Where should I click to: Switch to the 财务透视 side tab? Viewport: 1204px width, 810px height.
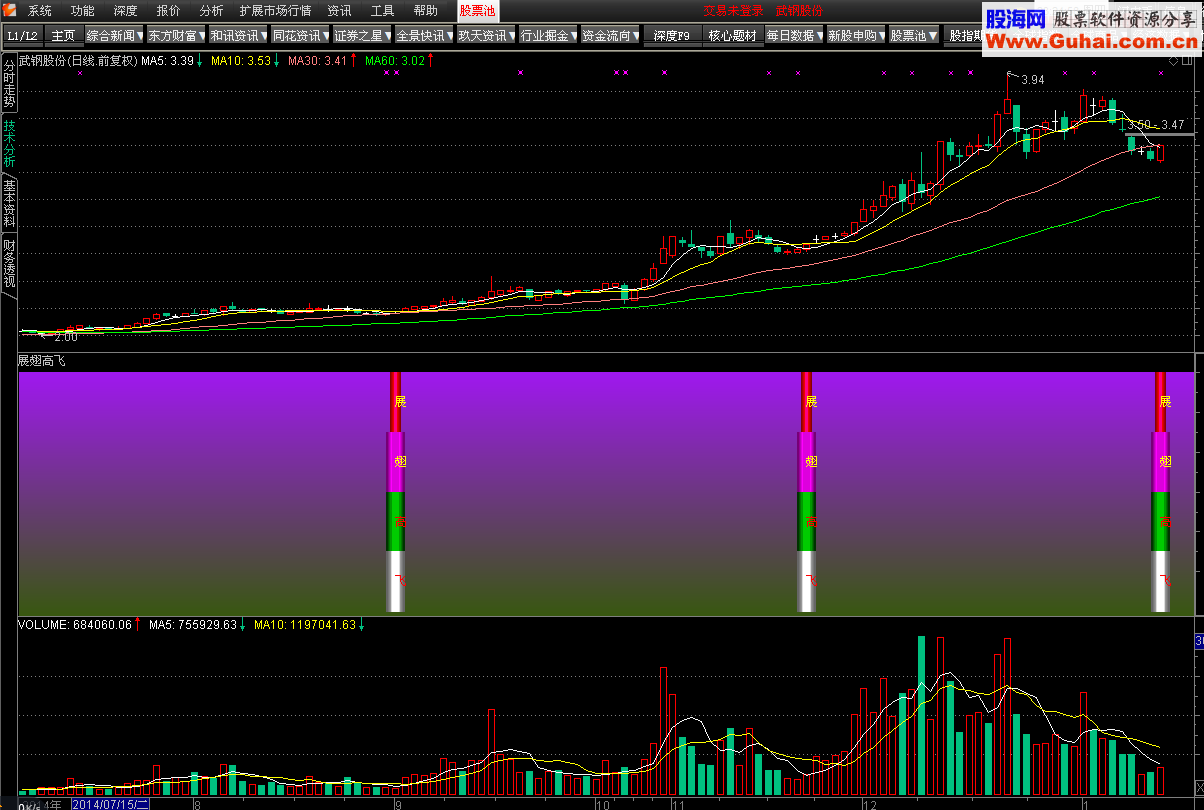(9, 263)
